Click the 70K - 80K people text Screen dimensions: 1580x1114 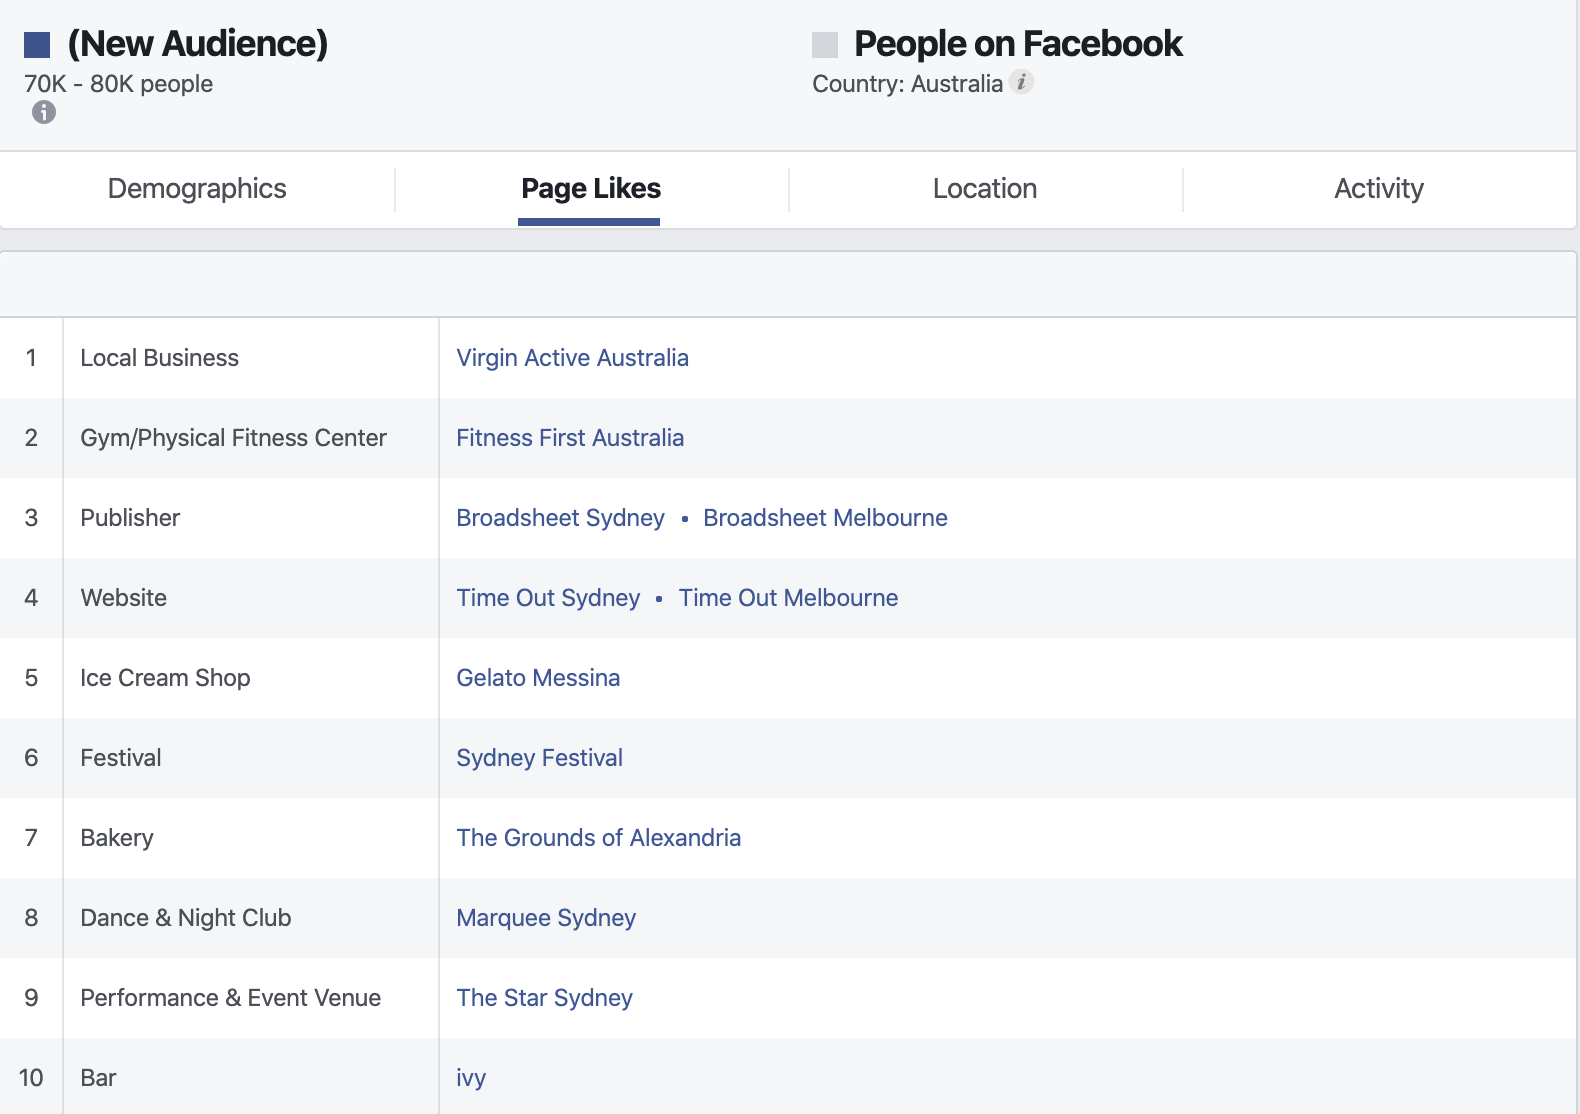click(x=118, y=84)
